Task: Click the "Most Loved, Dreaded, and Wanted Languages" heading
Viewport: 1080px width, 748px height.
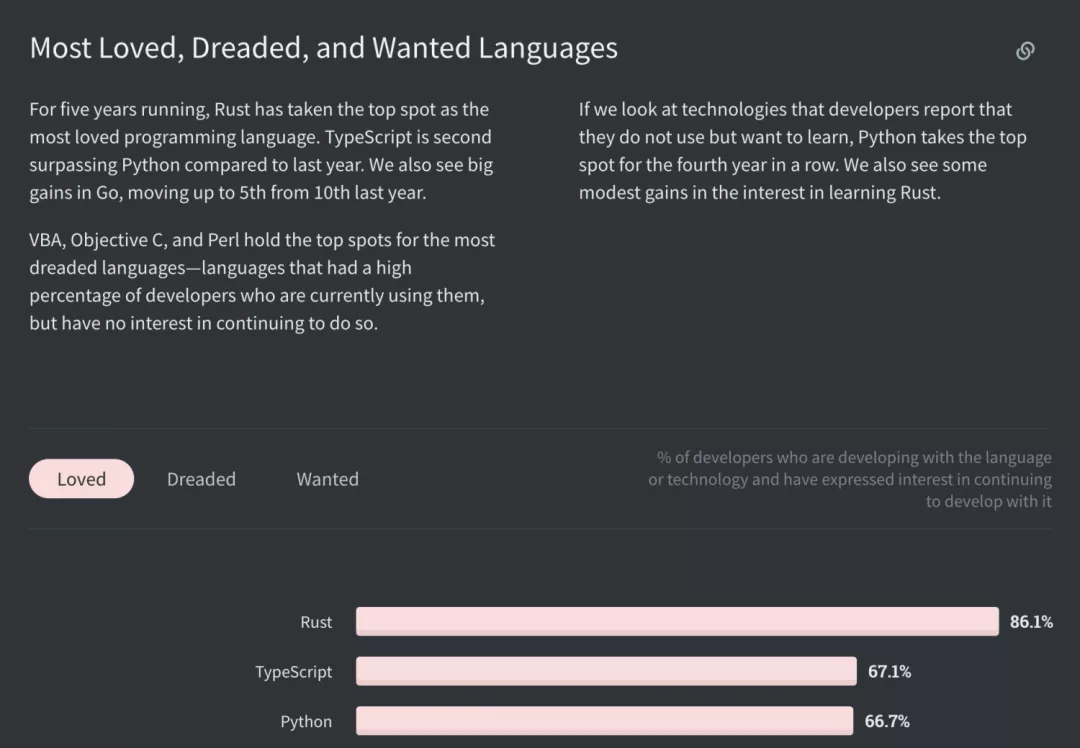Action: 324,48
